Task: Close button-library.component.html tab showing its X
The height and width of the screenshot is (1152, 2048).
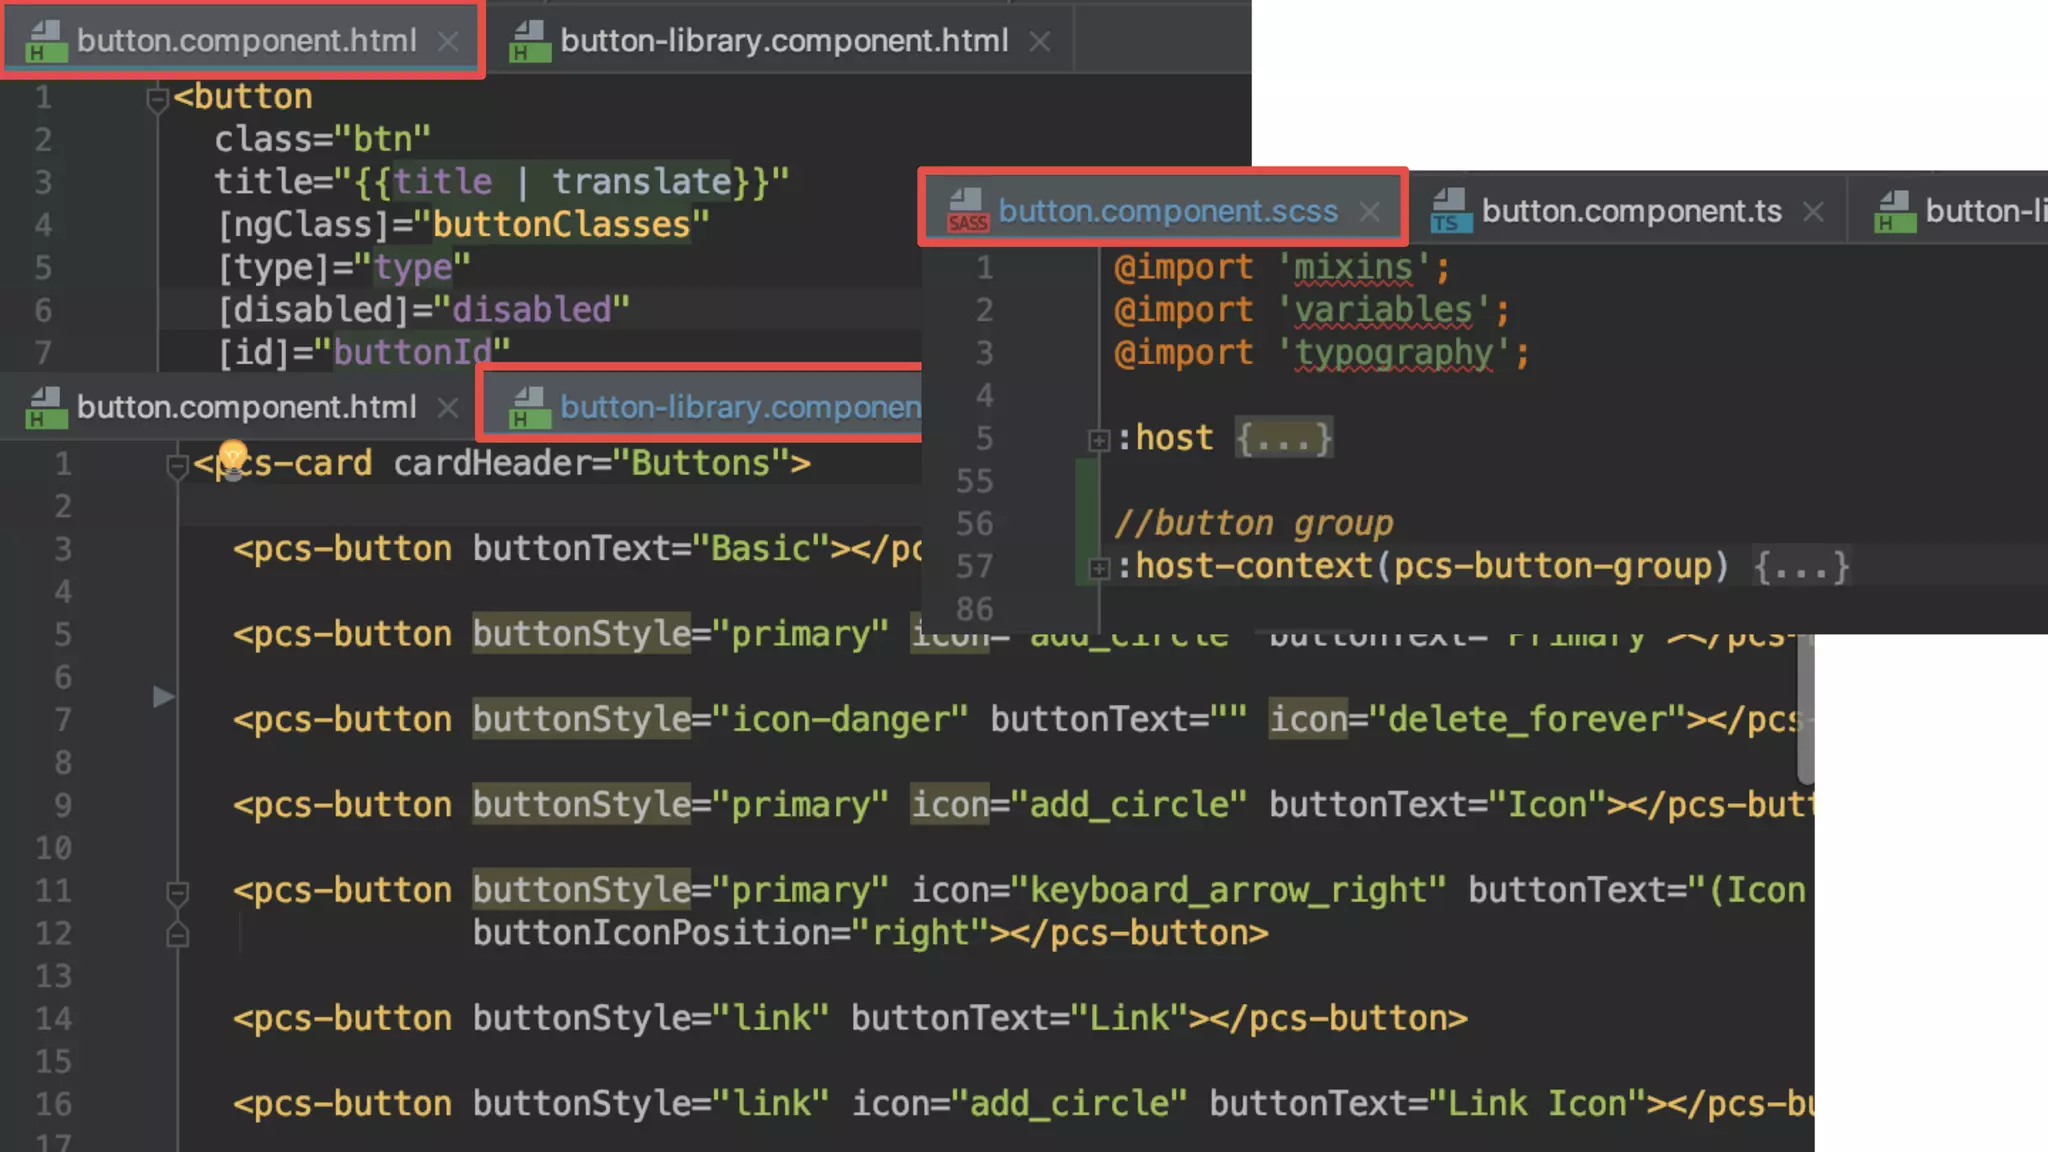Action: click(1040, 41)
